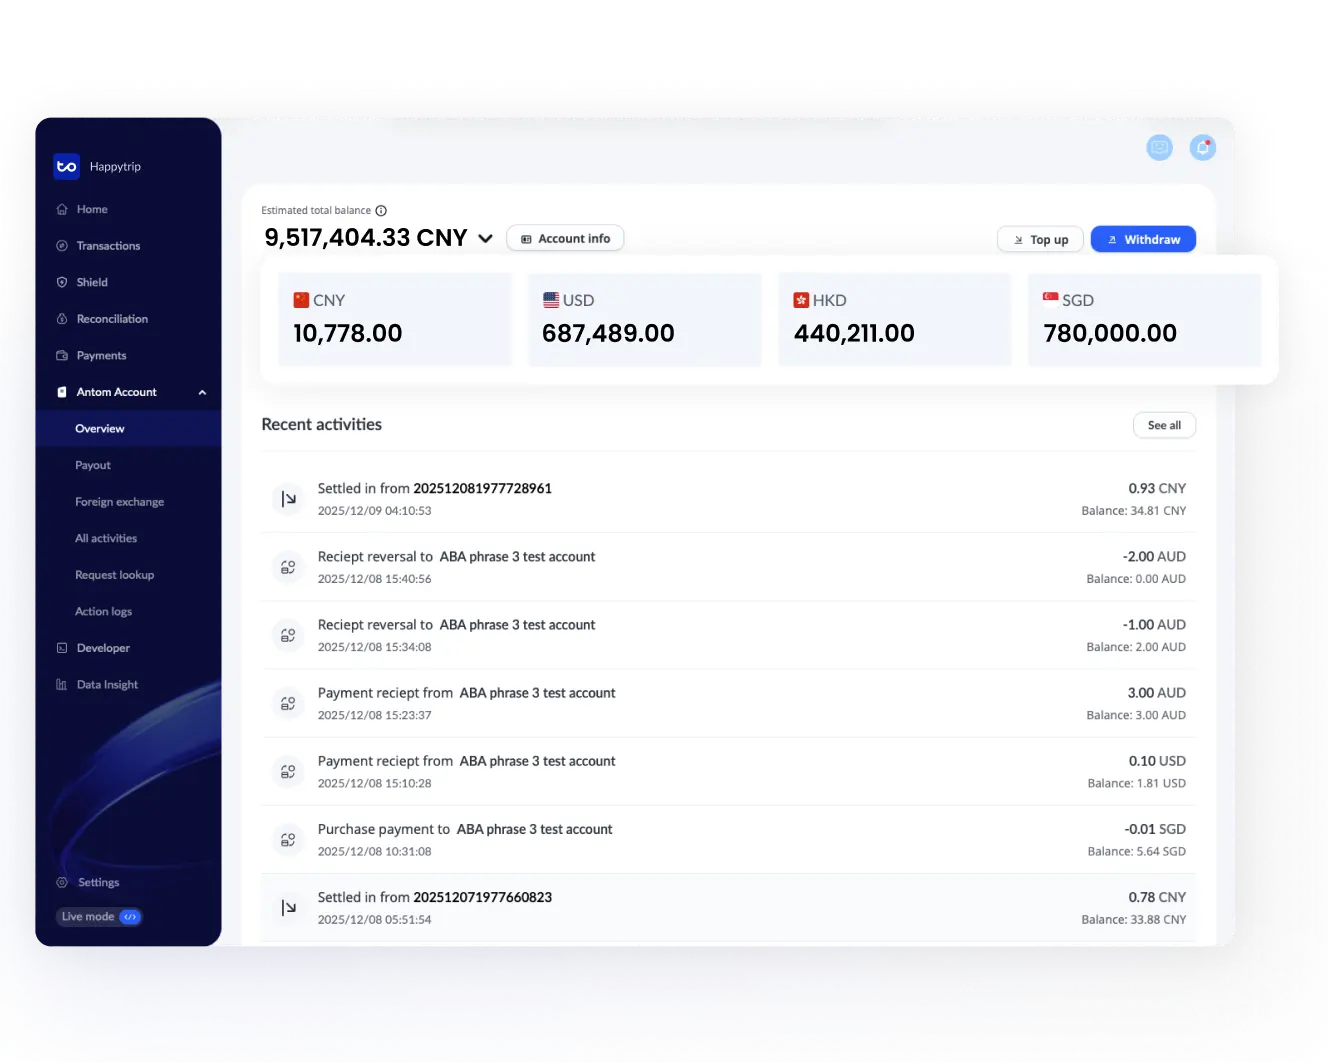This screenshot has height=1063, width=1328.
Task: Click Balance: 34.81 CNY text
Action: (1133, 511)
